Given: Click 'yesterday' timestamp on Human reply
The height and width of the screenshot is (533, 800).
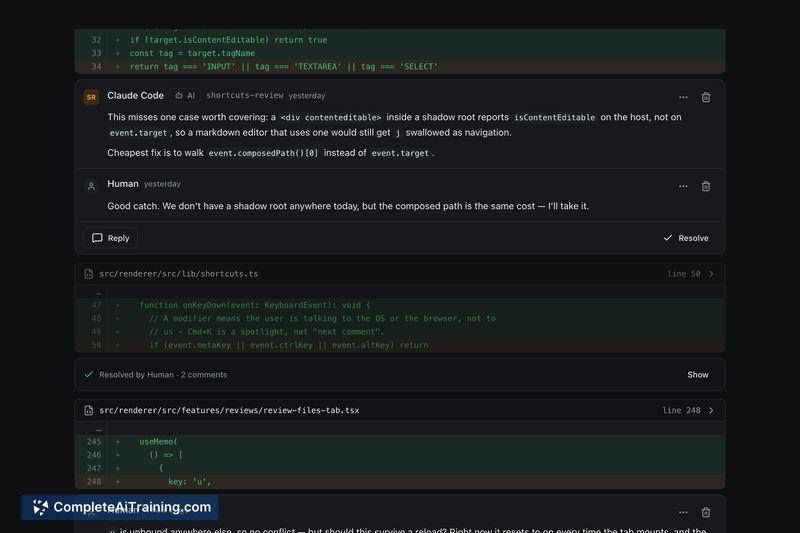Looking at the screenshot, I should (162, 184).
